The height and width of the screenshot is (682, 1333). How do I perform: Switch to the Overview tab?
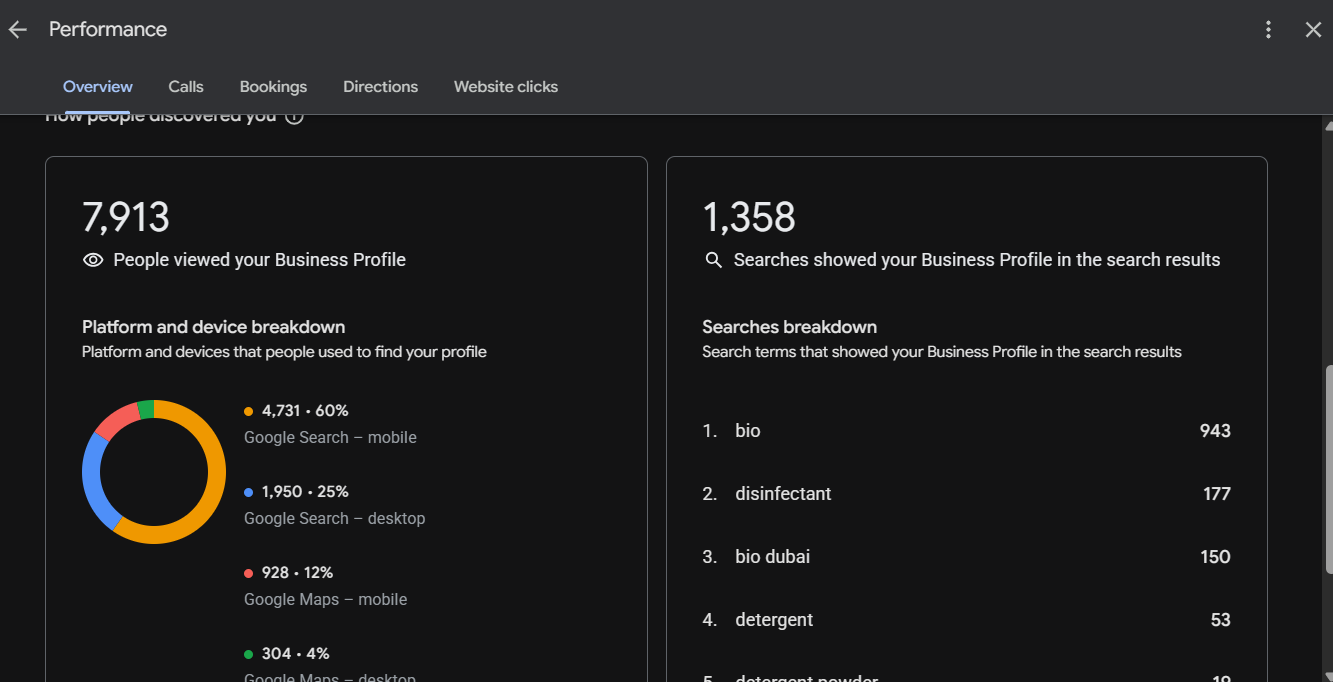tap(98, 87)
